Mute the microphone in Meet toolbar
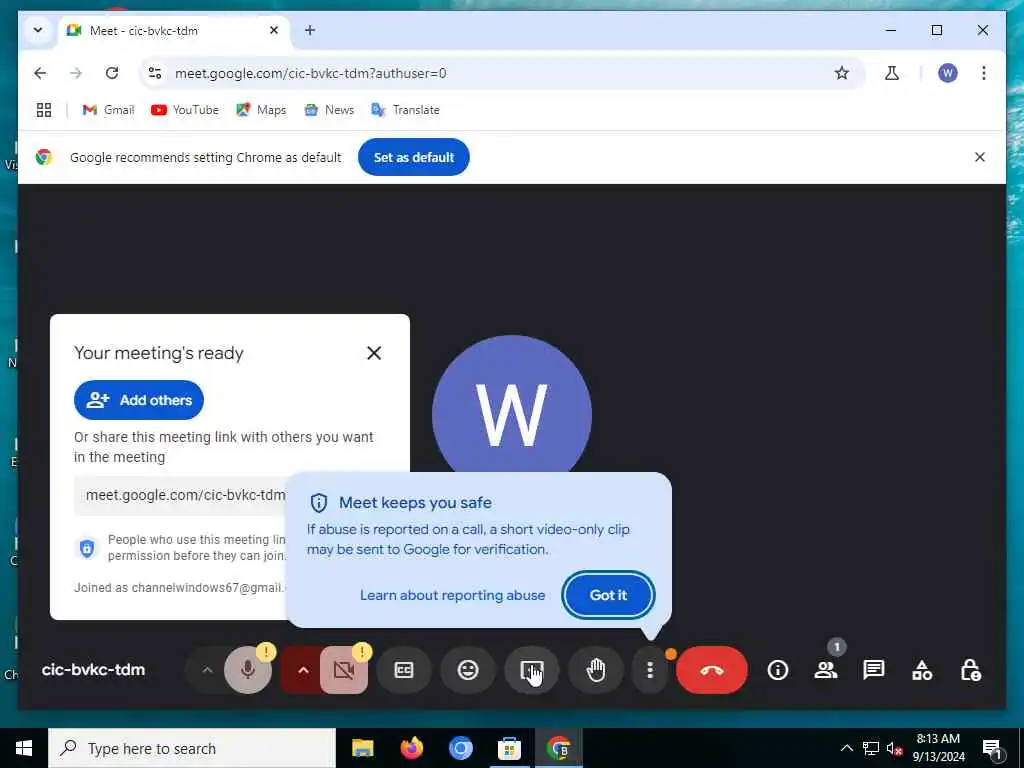Screen dimensions: 1024x768 click(x=248, y=670)
